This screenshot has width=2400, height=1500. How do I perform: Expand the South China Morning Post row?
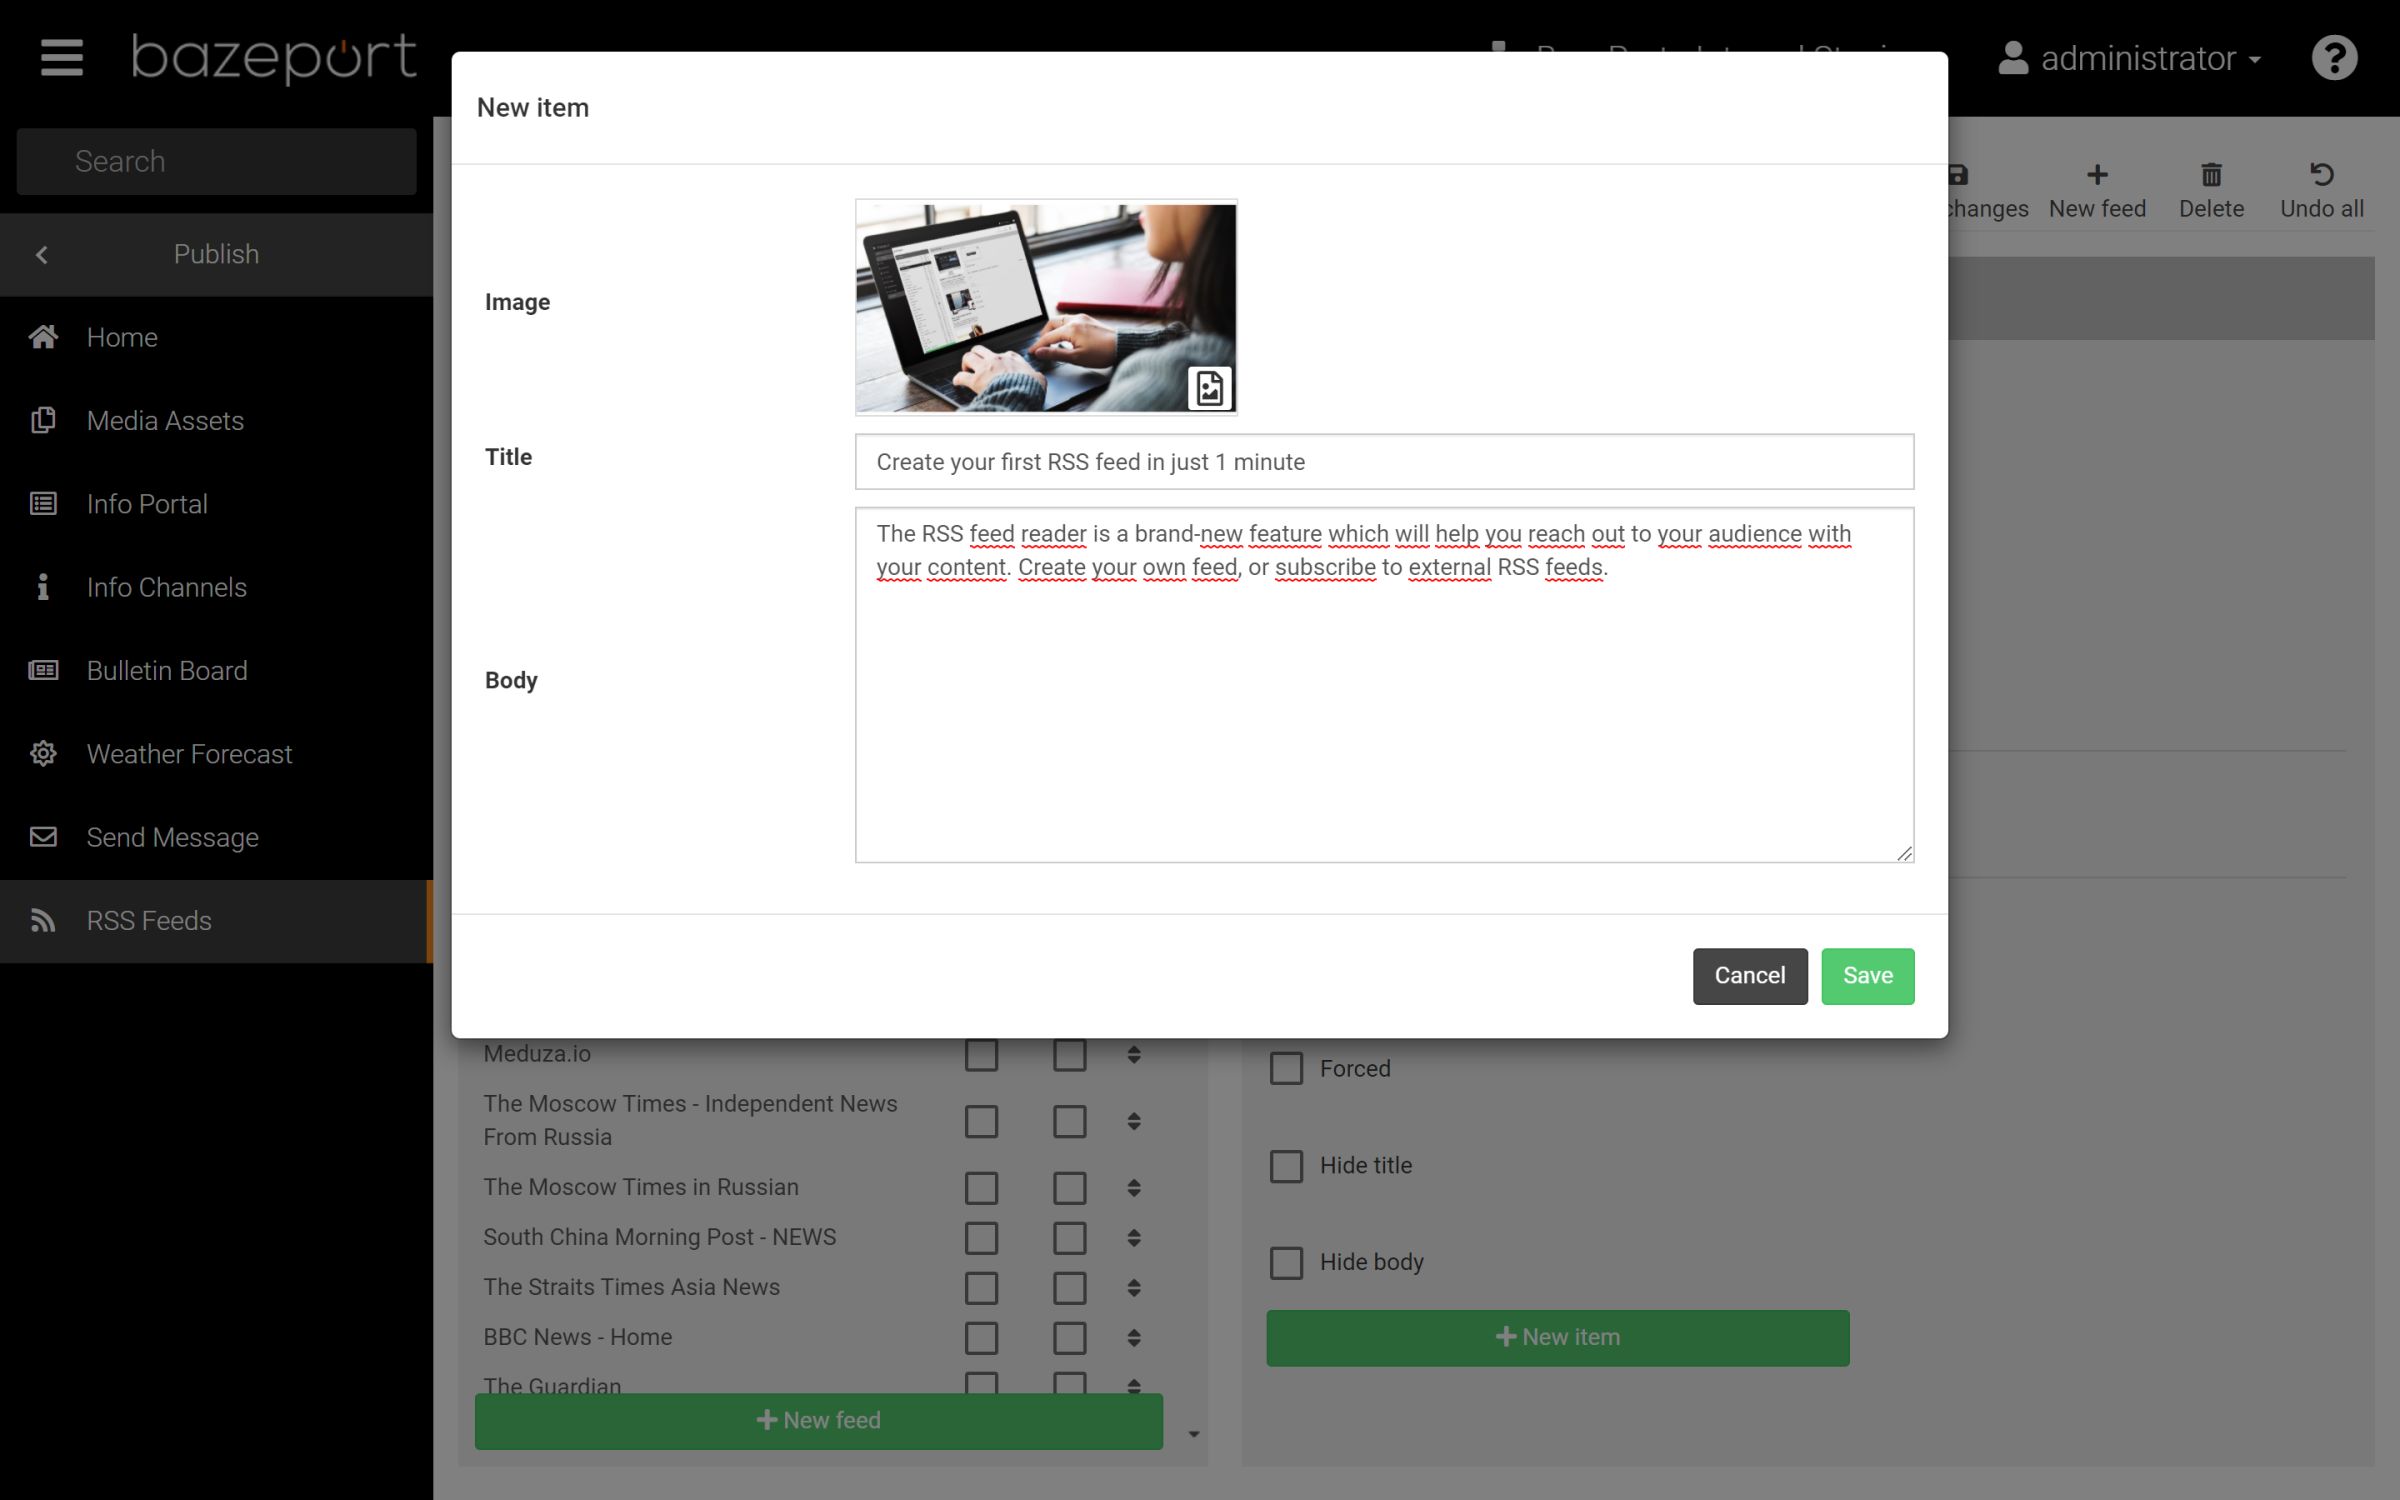tap(1133, 1237)
